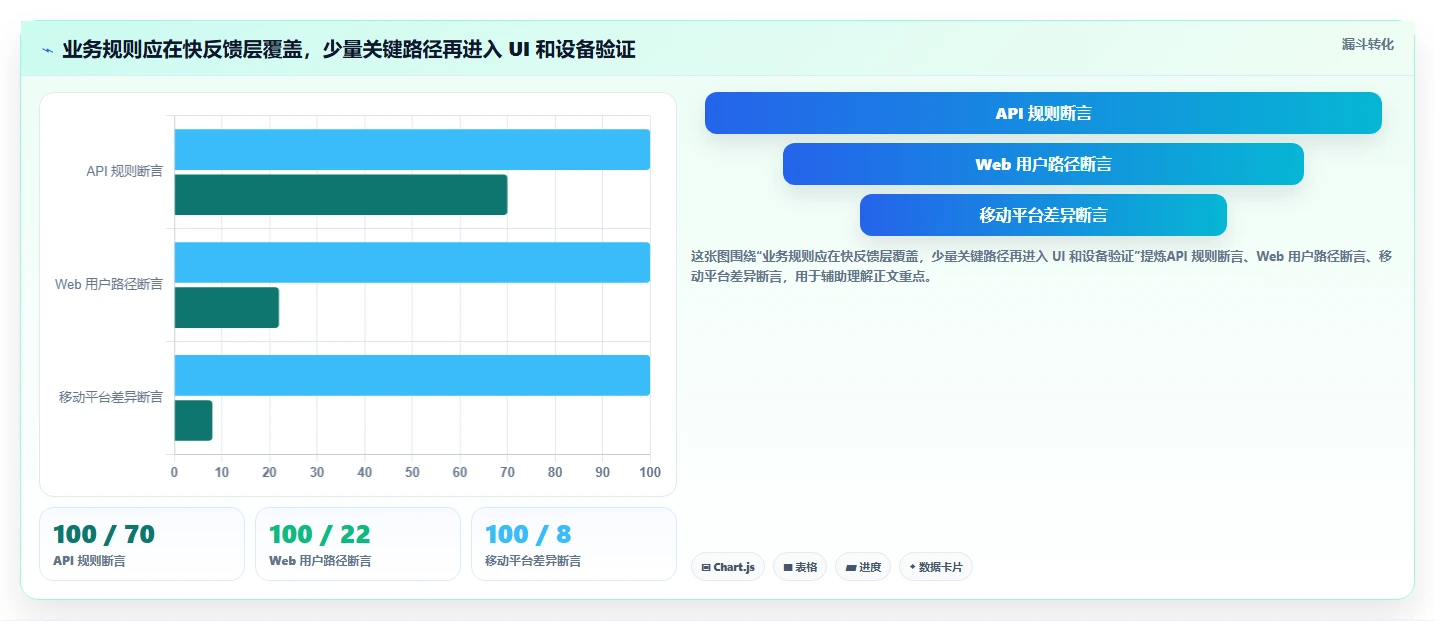Click the description paragraph starting 这张图围绕
The height and width of the screenshot is (621, 1435).
tap(1041, 266)
